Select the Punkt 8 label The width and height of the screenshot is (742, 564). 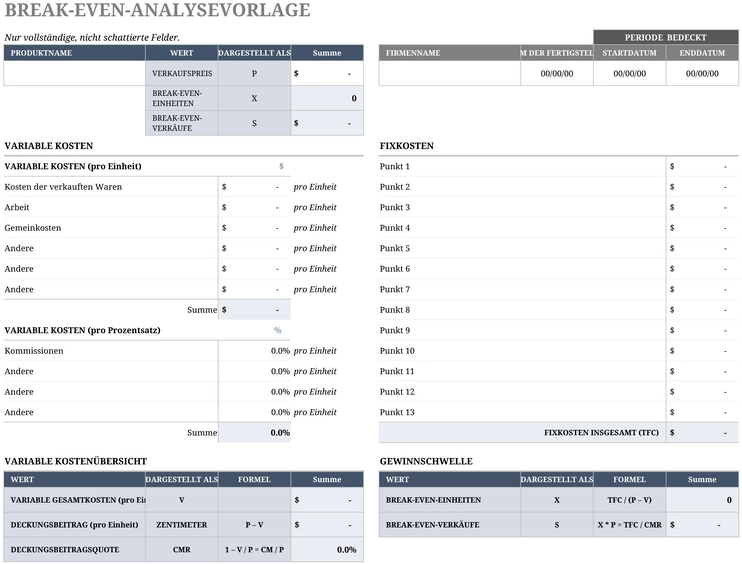pyautogui.click(x=395, y=309)
